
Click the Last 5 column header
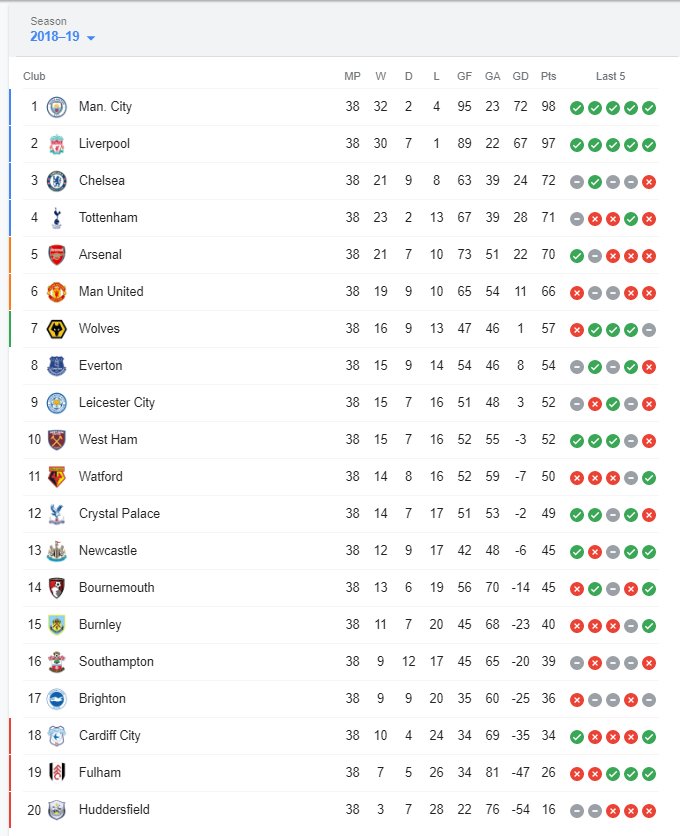tap(611, 76)
